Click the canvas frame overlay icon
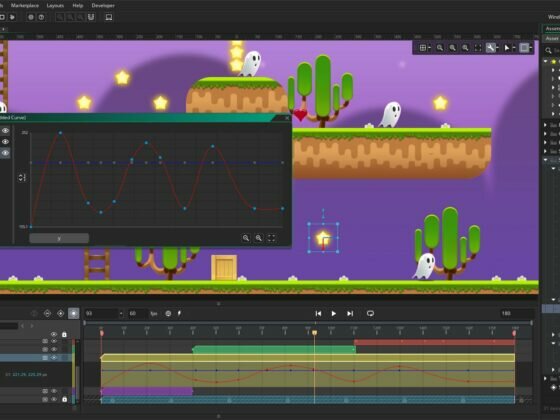This screenshot has height=420, width=560. [524, 48]
